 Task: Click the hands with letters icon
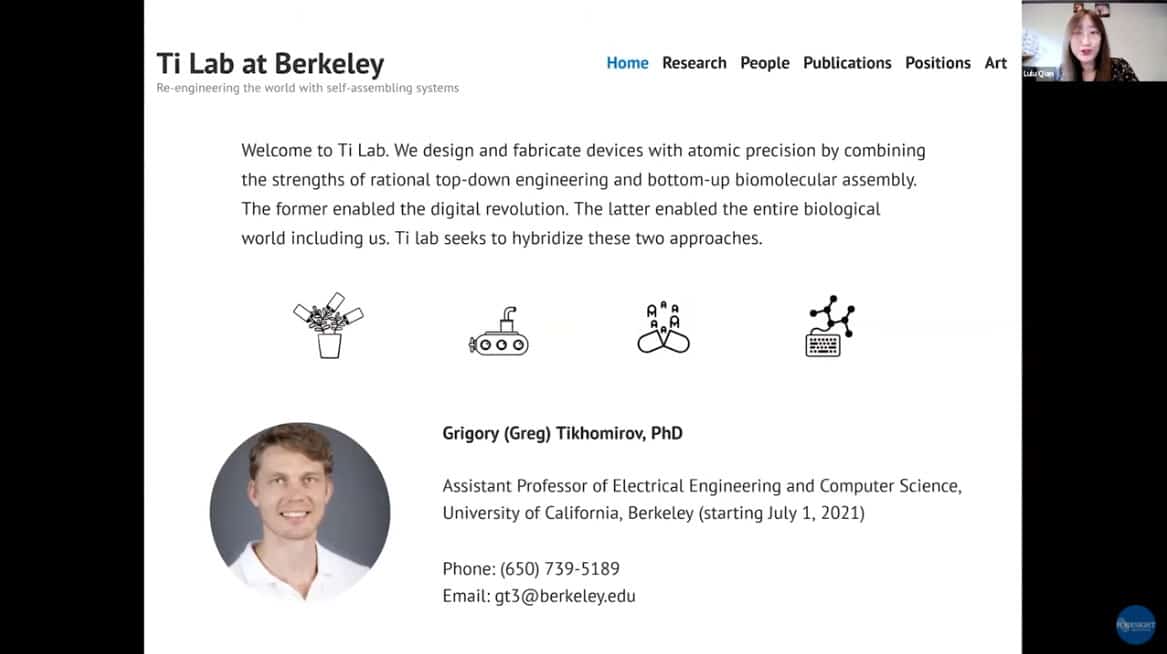click(663, 327)
